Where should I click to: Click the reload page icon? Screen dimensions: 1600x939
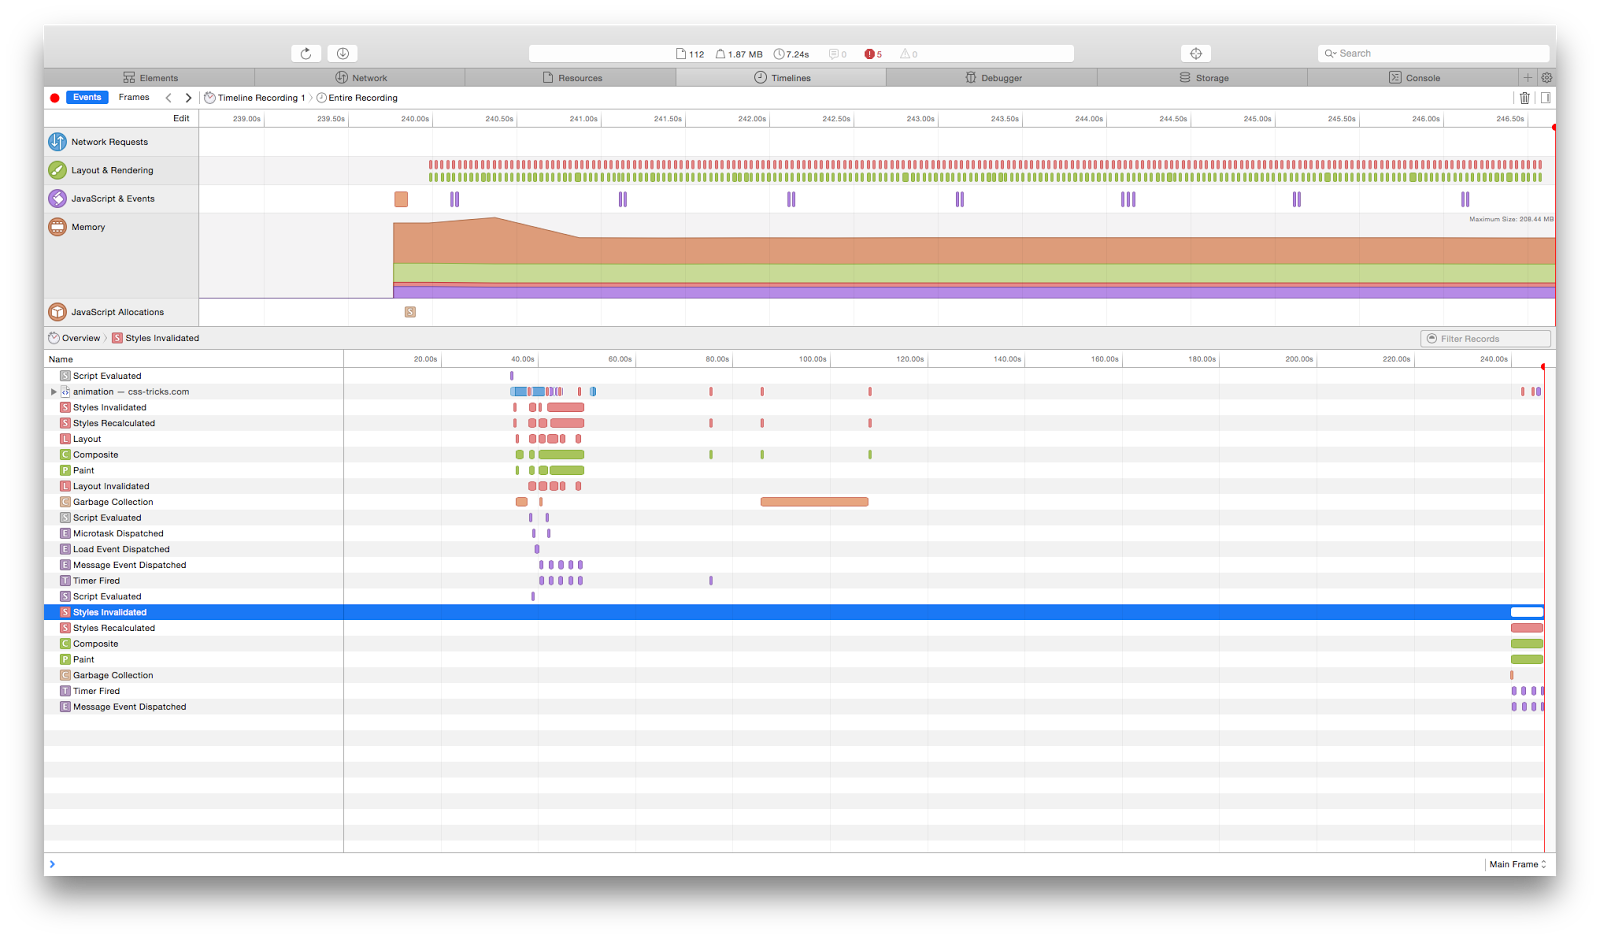coord(306,54)
